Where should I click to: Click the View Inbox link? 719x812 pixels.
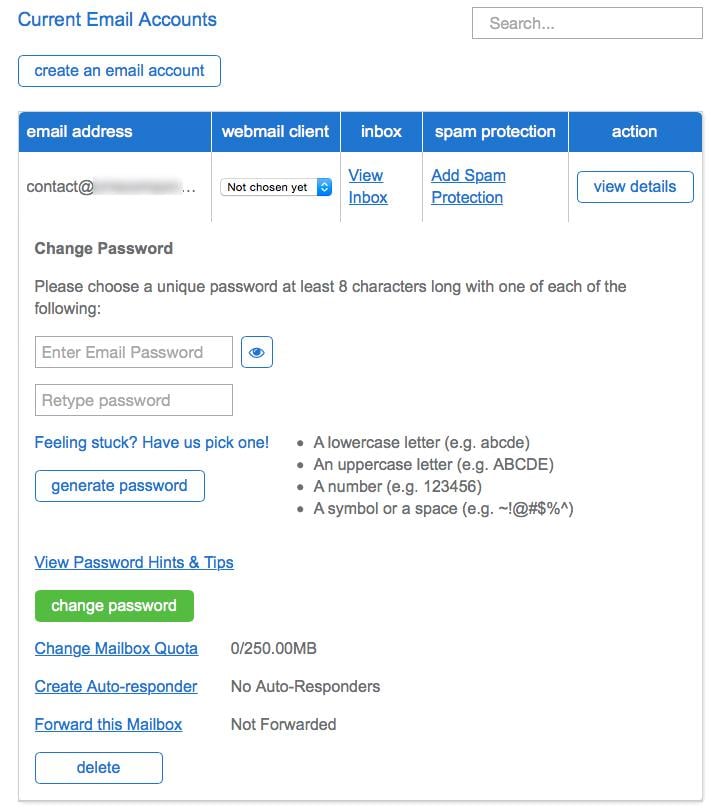click(366, 186)
